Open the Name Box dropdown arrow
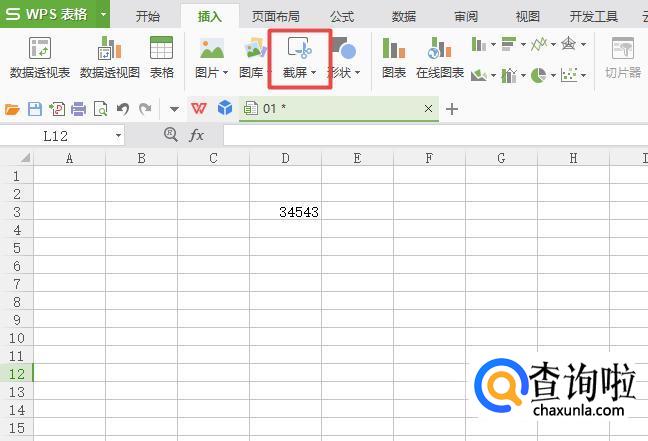 (x=119, y=136)
